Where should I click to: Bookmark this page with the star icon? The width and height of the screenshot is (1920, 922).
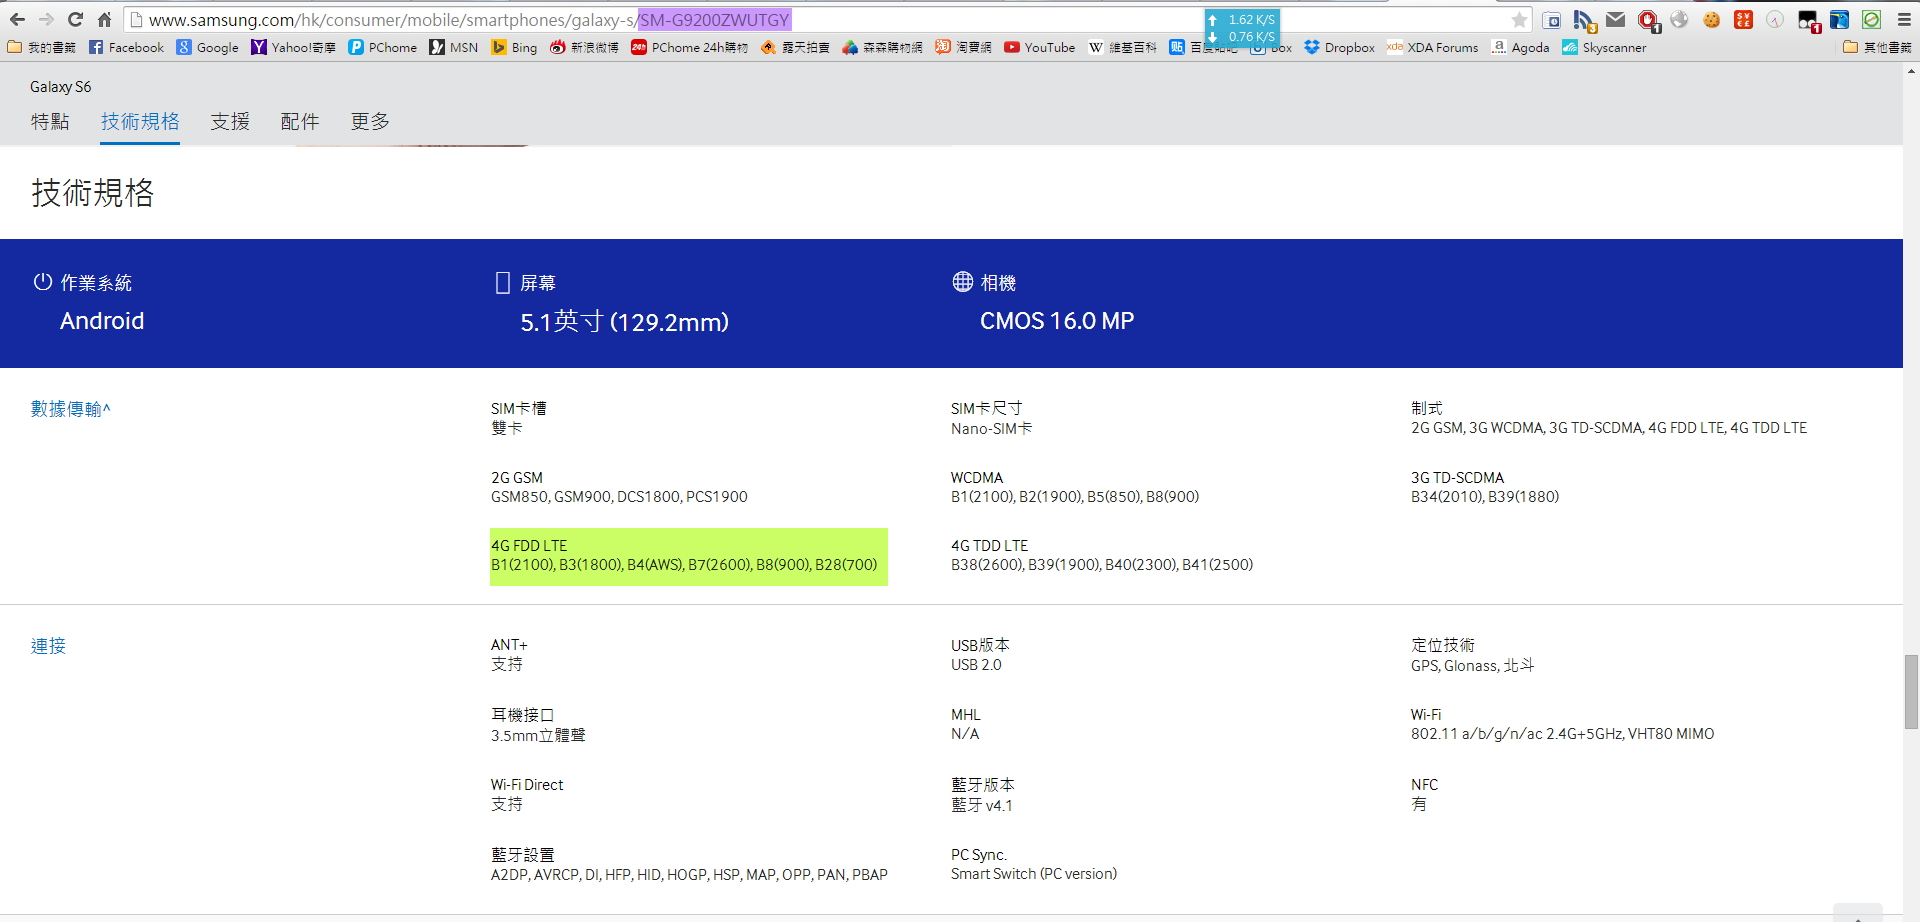point(1519,19)
